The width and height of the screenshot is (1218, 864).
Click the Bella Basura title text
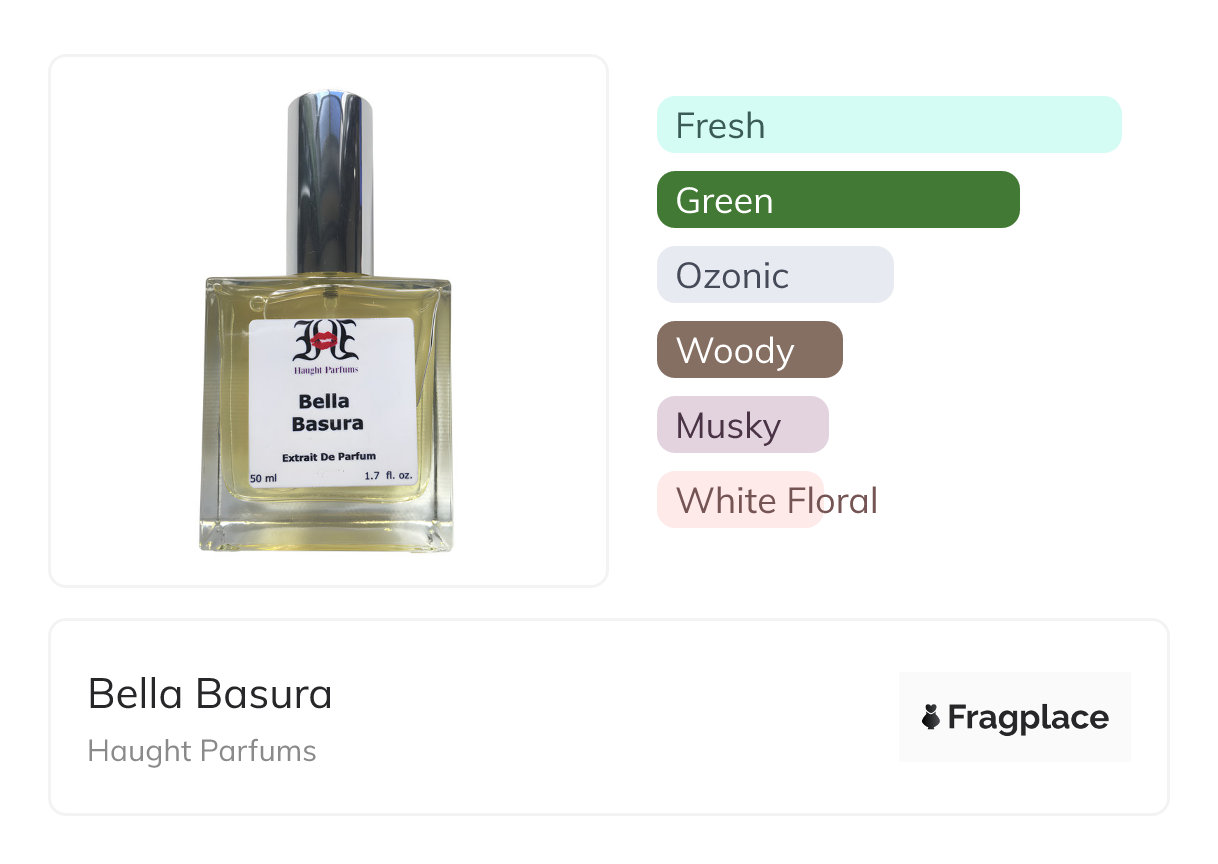point(210,694)
